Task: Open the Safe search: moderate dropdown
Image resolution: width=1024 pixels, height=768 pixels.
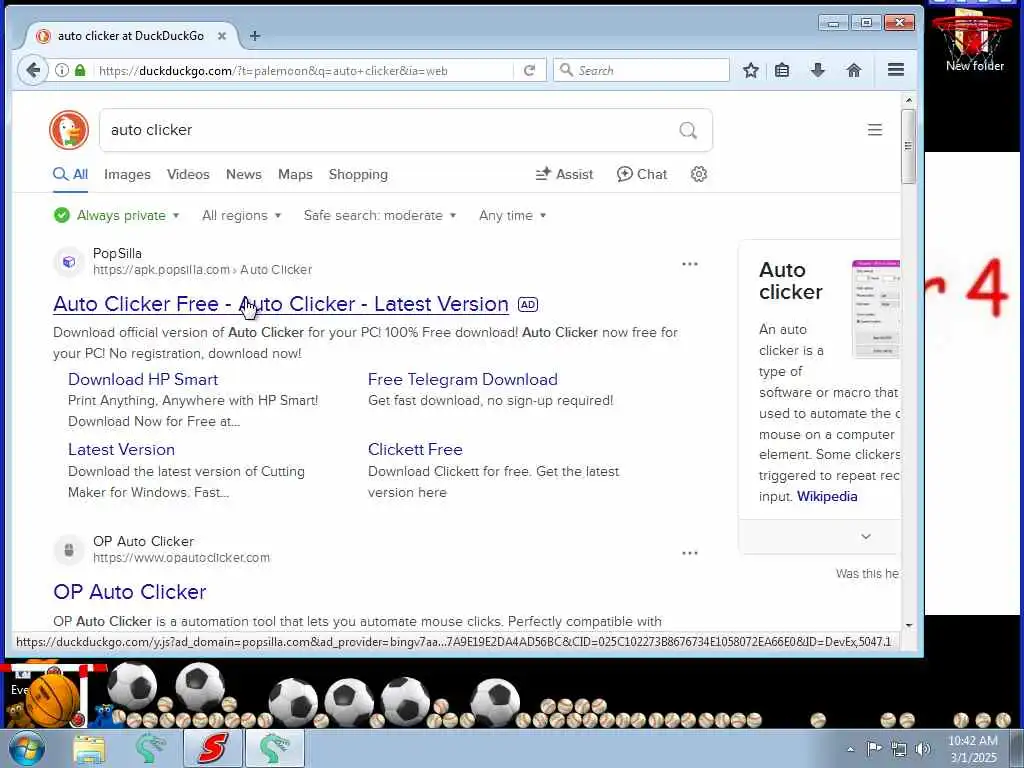Action: (379, 216)
